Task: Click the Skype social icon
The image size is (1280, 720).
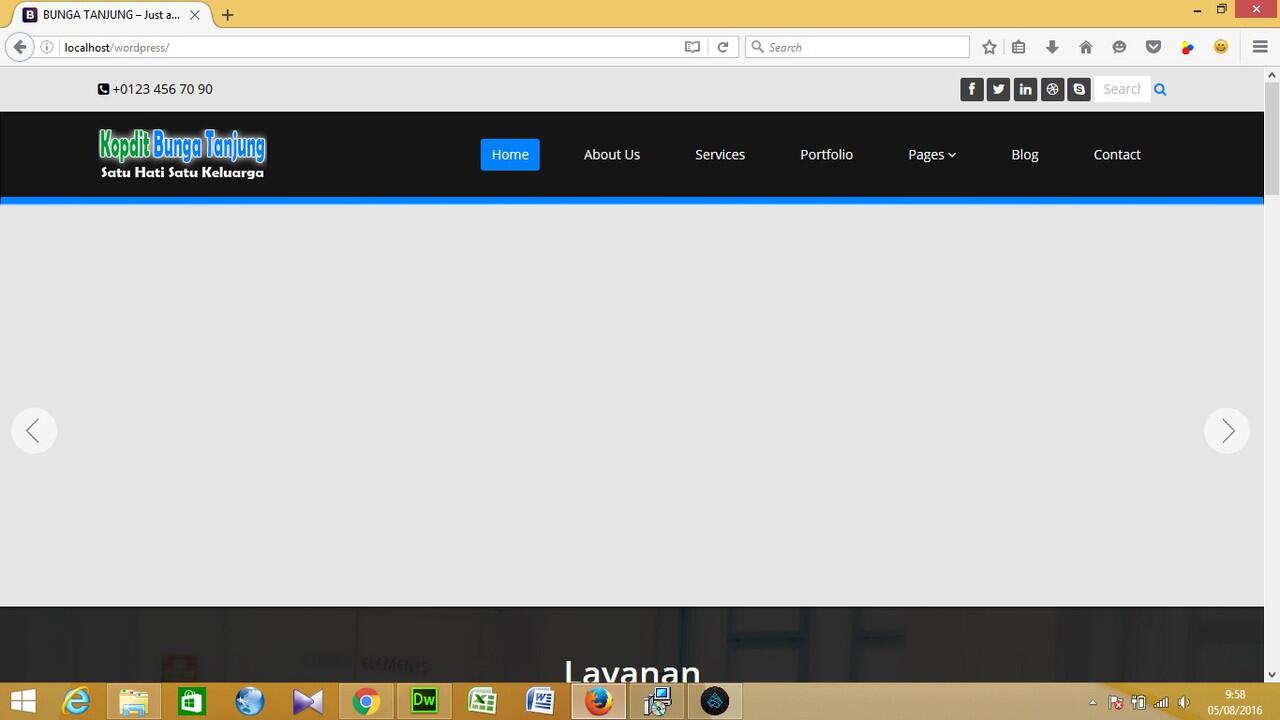Action: click(1079, 89)
